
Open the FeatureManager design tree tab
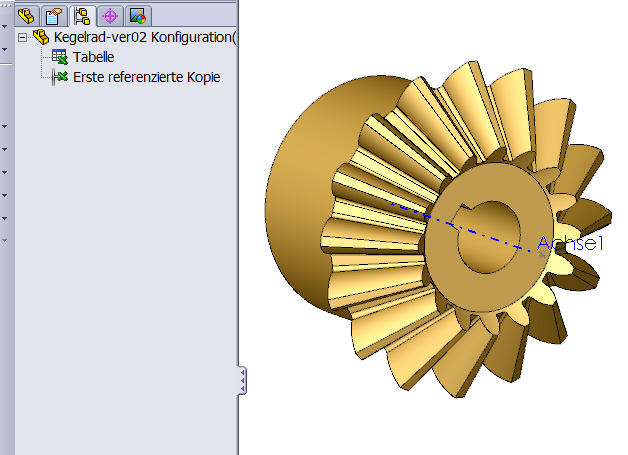click(x=27, y=16)
